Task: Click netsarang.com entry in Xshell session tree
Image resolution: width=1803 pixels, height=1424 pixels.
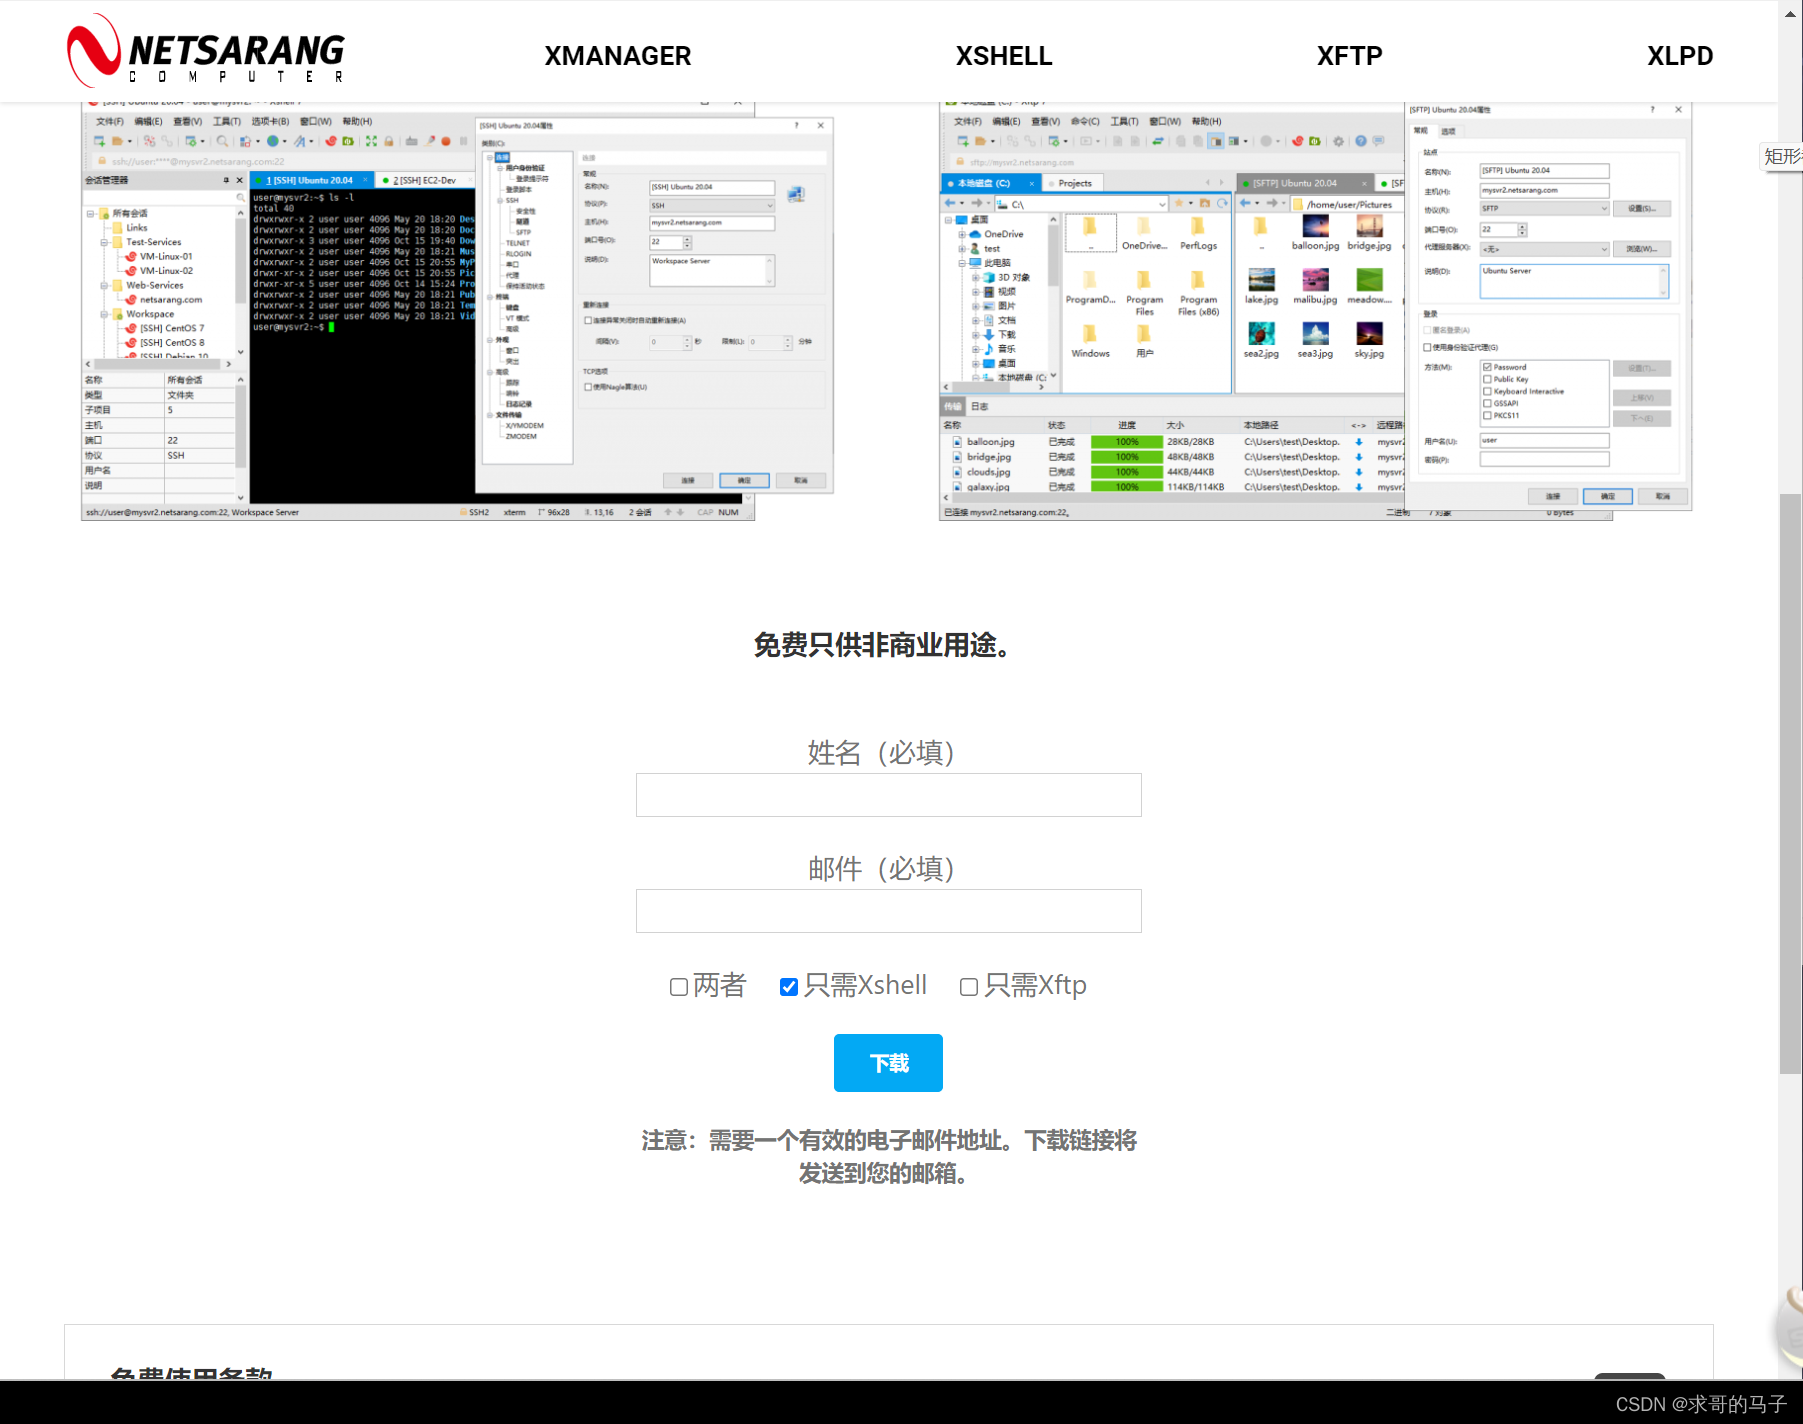Action: click(170, 299)
